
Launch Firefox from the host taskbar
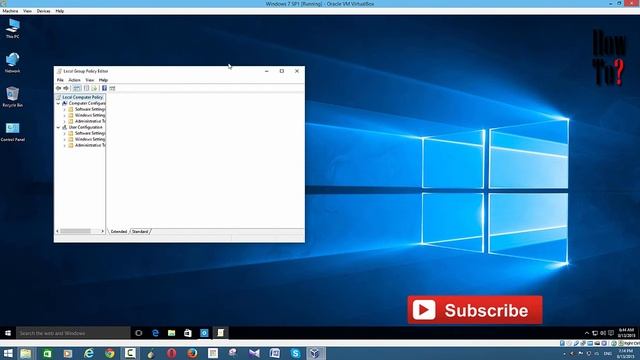(x=192, y=353)
